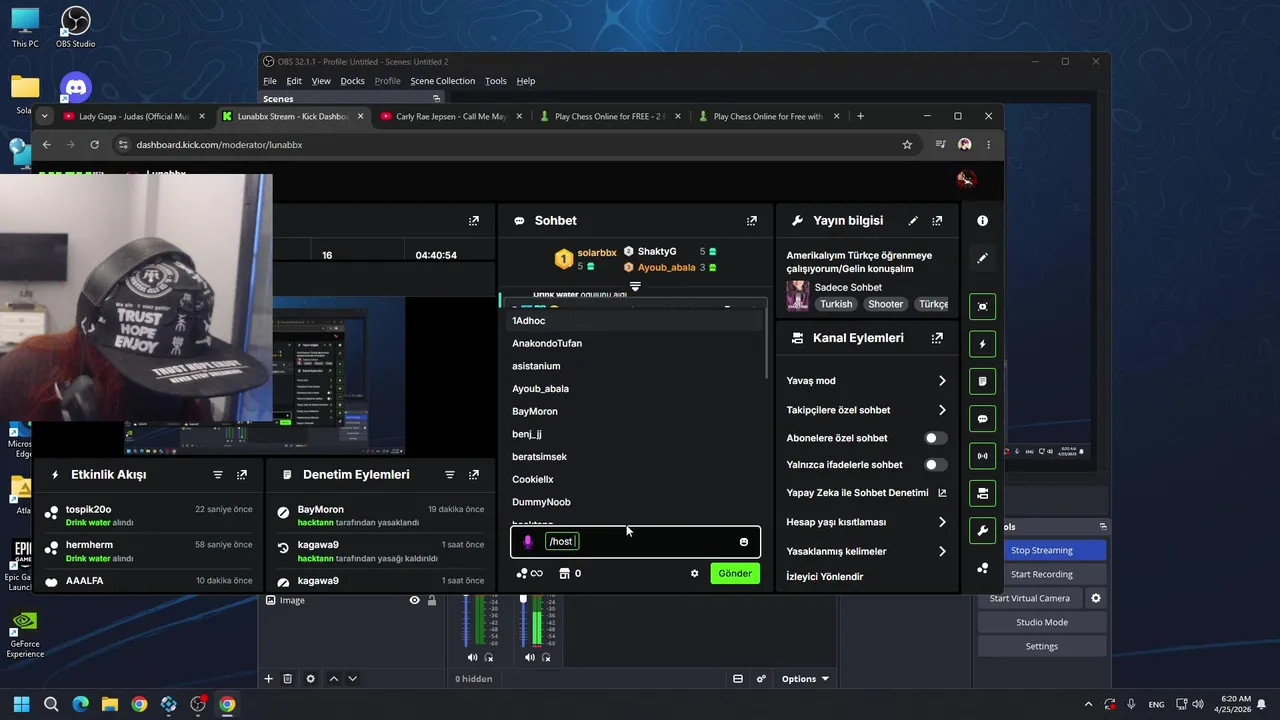Add a new OBS source with the plus icon

[268, 679]
